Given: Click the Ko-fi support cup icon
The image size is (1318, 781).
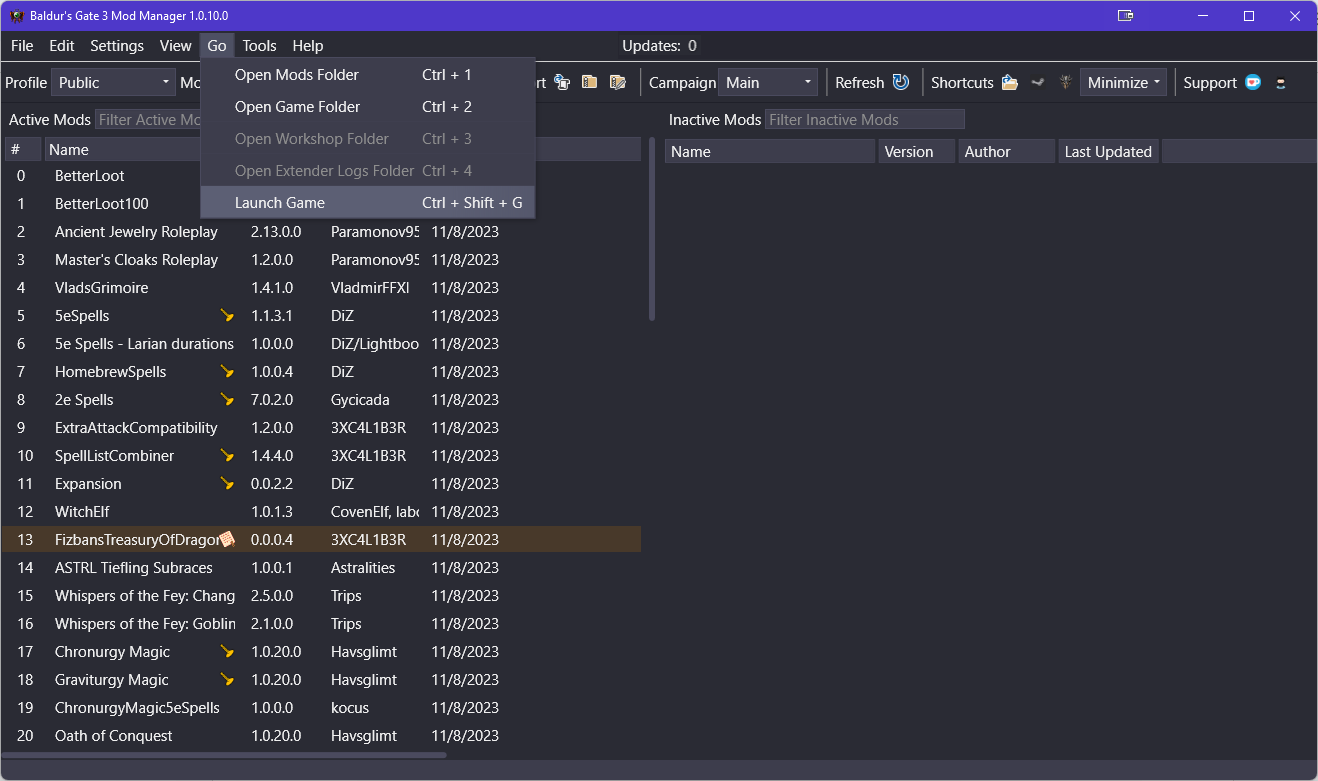Looking at the screenshot, I should pyautogui.click(x=1253, y=83).
